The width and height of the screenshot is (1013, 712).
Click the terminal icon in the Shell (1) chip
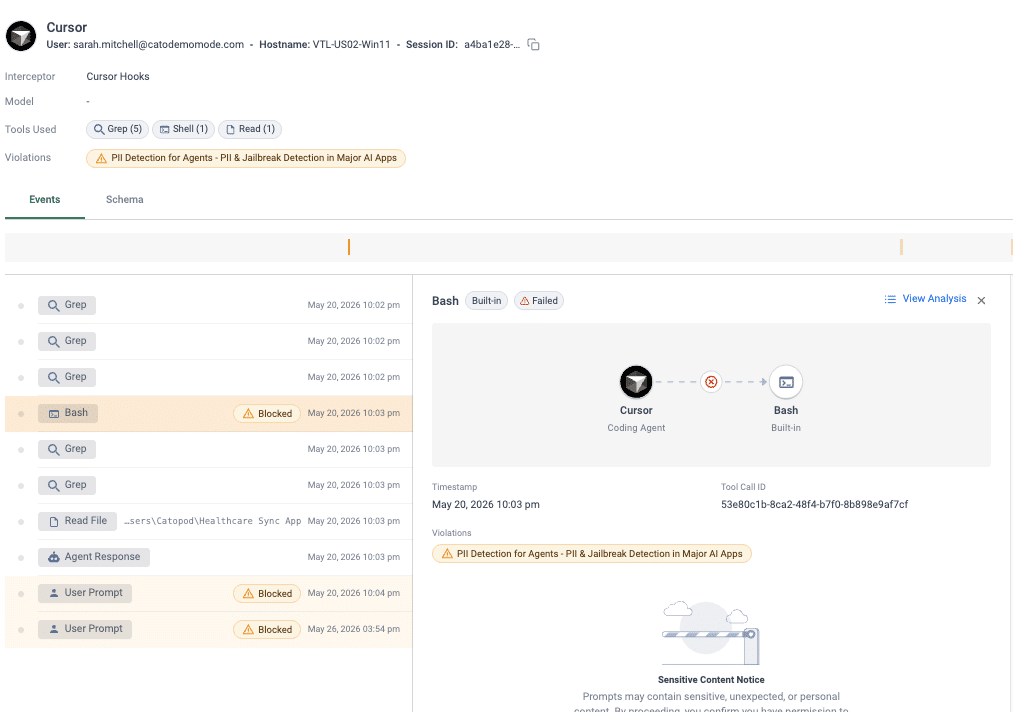click(x=165, y=129)
